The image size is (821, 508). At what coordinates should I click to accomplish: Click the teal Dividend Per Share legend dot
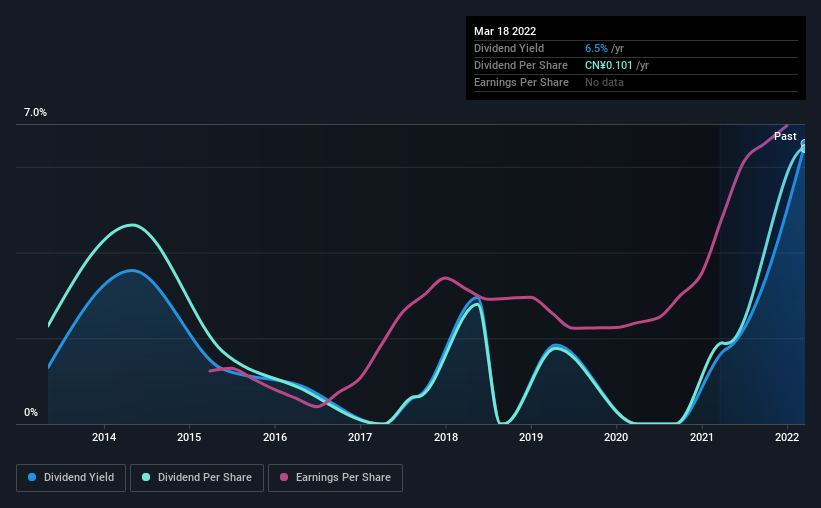146,477
